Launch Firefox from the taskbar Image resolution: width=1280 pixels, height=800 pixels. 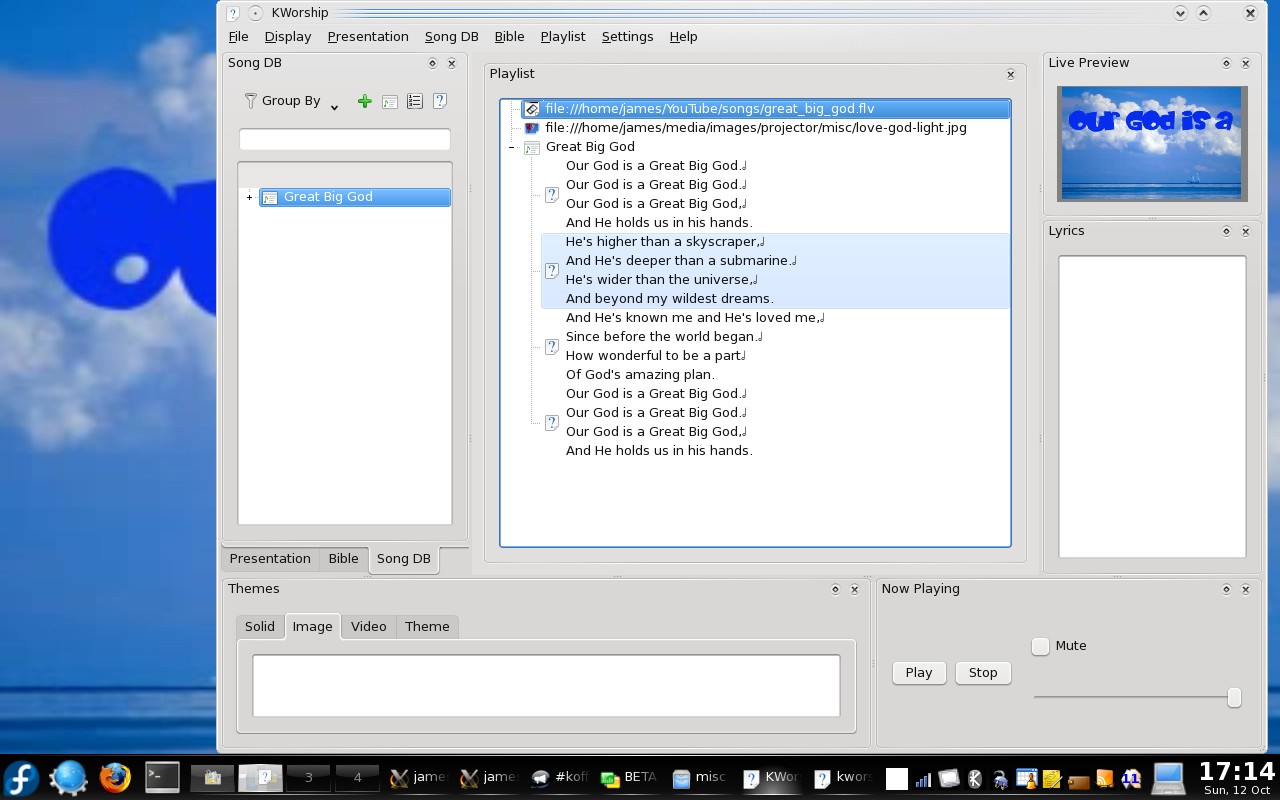click(x=115, y=777)
